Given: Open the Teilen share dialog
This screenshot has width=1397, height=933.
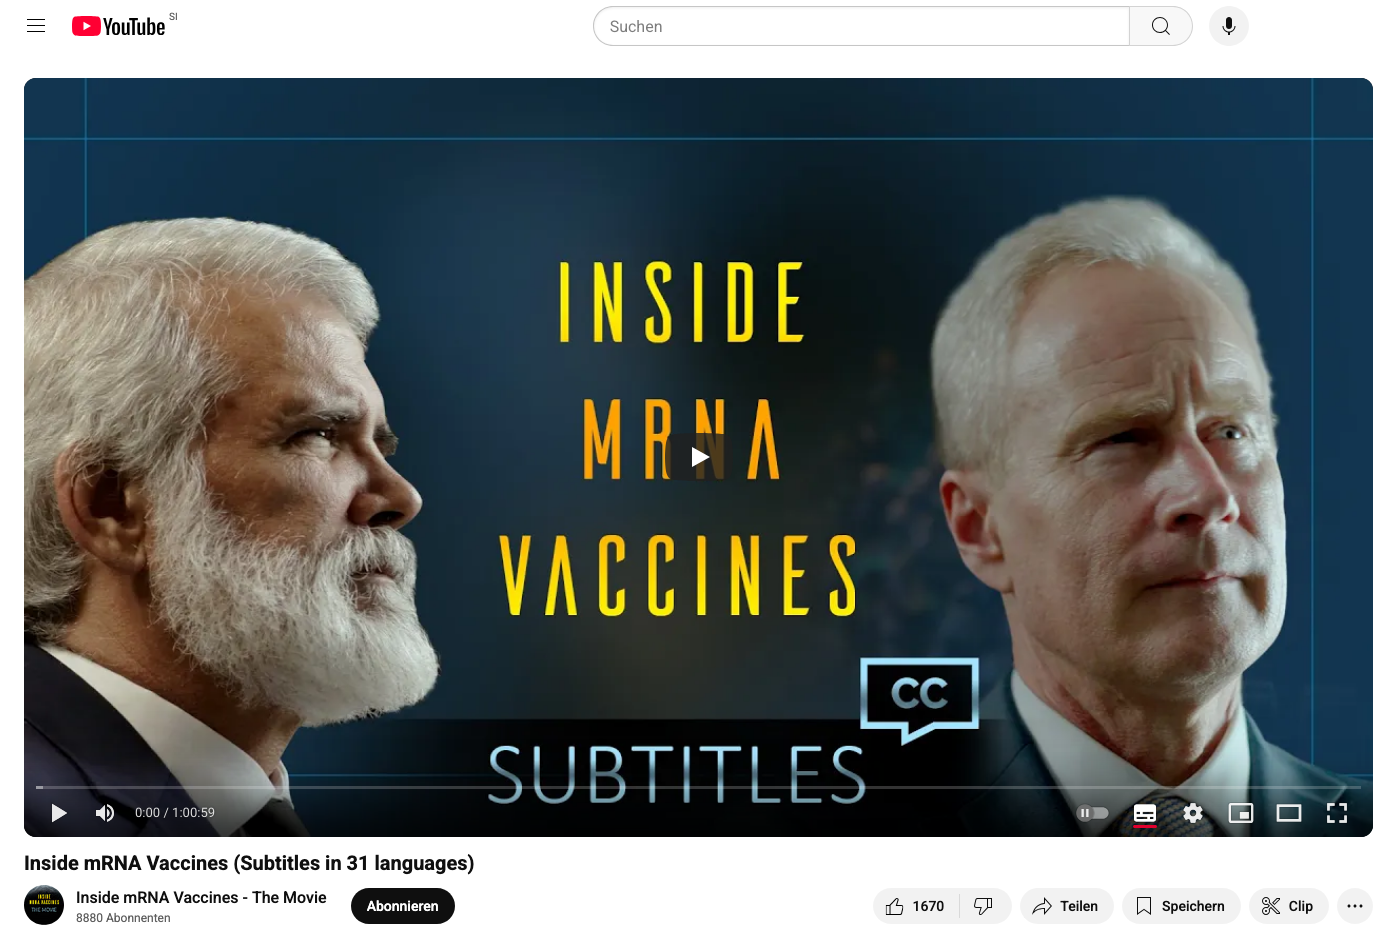Looking at the screenshot, I should tap(1066, 906).
